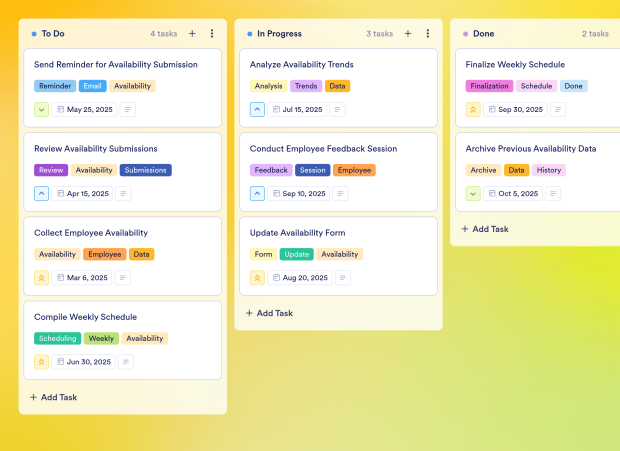This screenshot has height=451, width=620.
Task: Open description icon on Compile Weekly Schedule card
Action: point(126,362)
